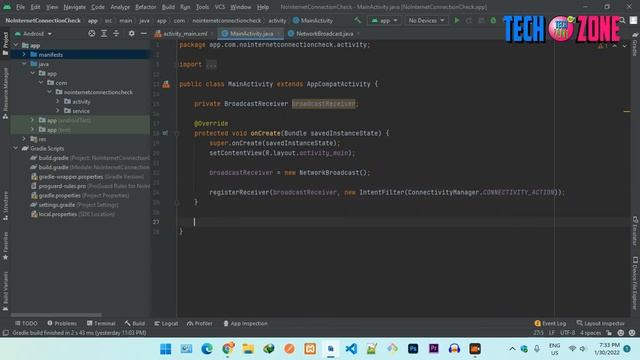The image size is (640, 360).
Task: Open the Build Variants sidebar tab
Action: (x=5, y=291)
